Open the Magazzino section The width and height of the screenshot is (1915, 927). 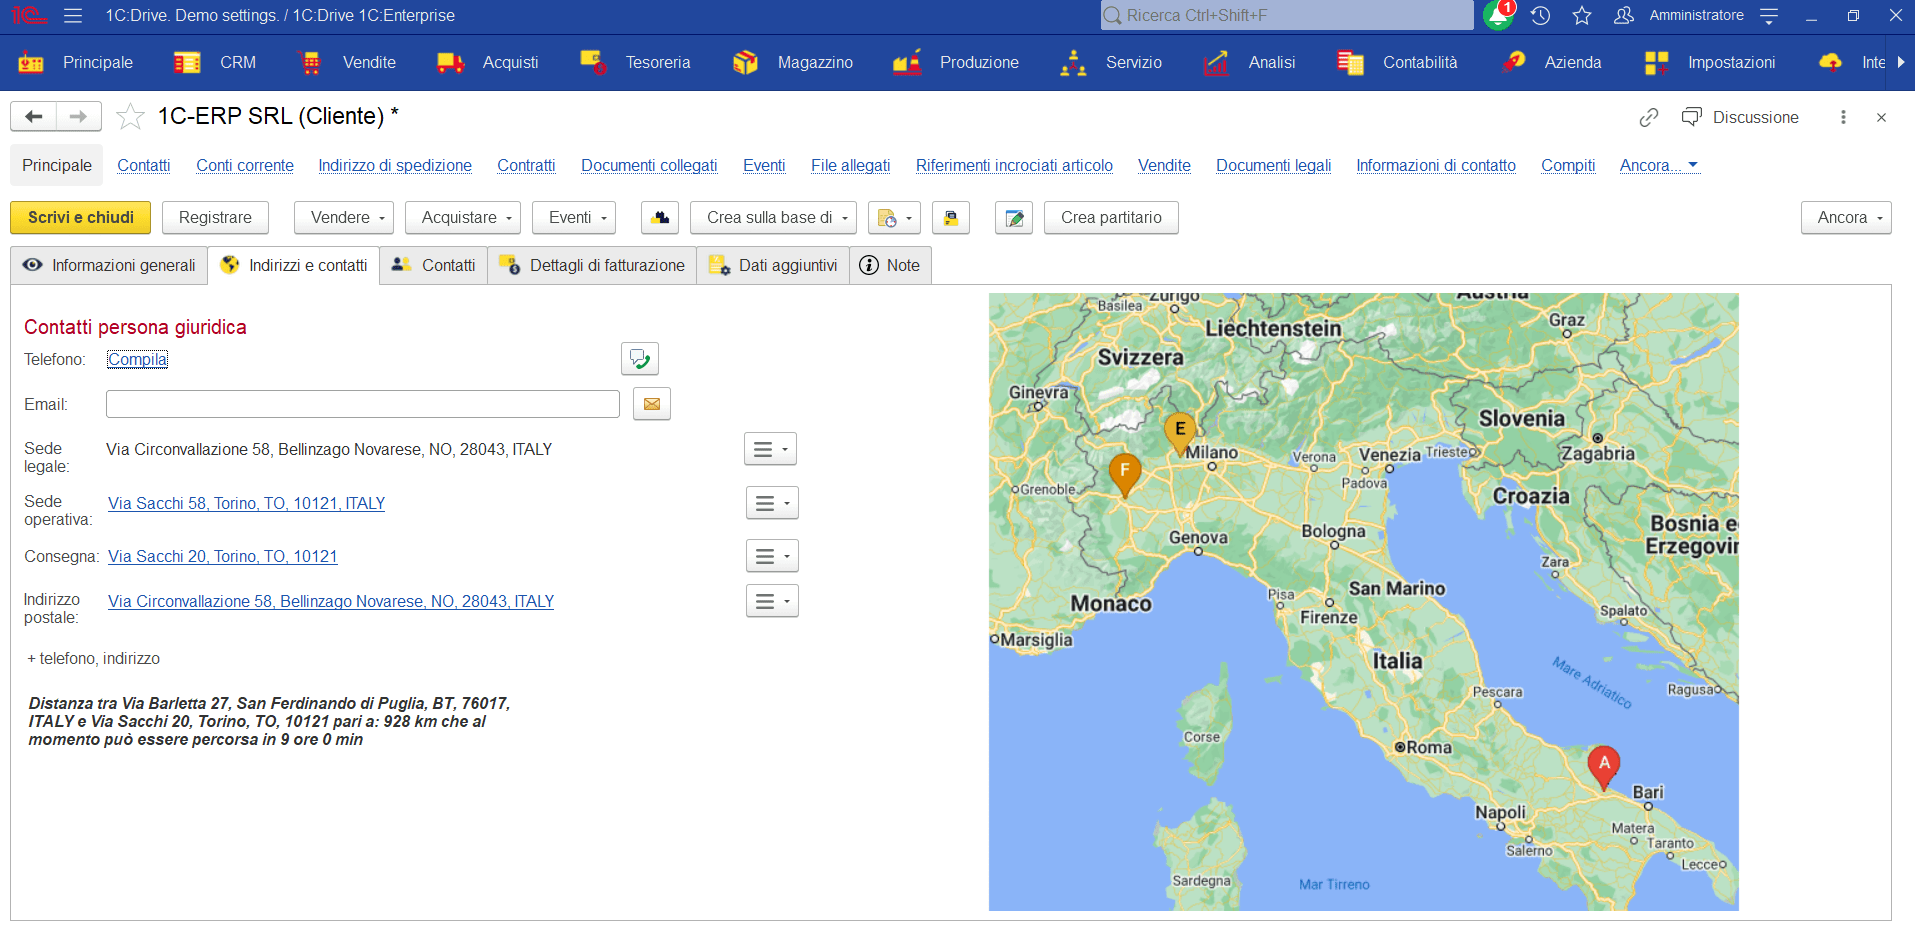[792, 62]
